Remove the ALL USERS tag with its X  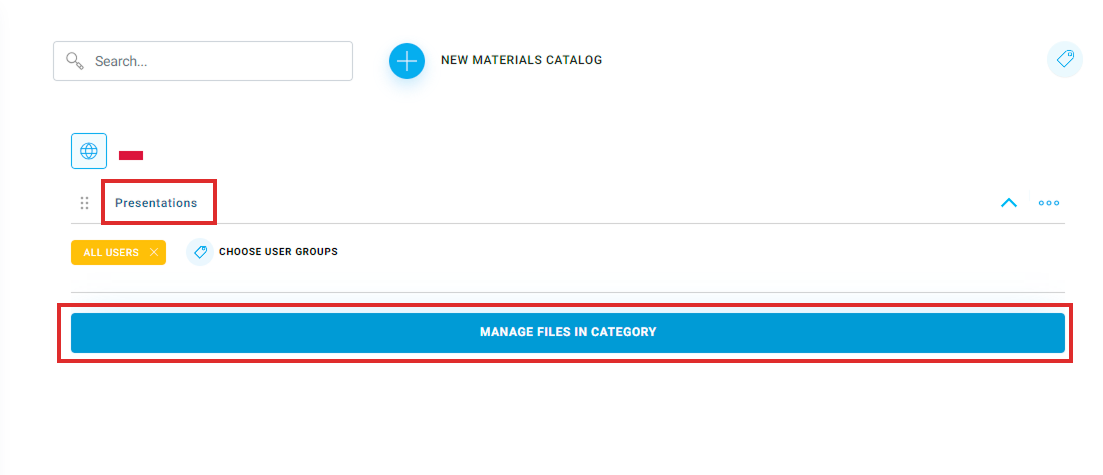[x=153, y=252]
